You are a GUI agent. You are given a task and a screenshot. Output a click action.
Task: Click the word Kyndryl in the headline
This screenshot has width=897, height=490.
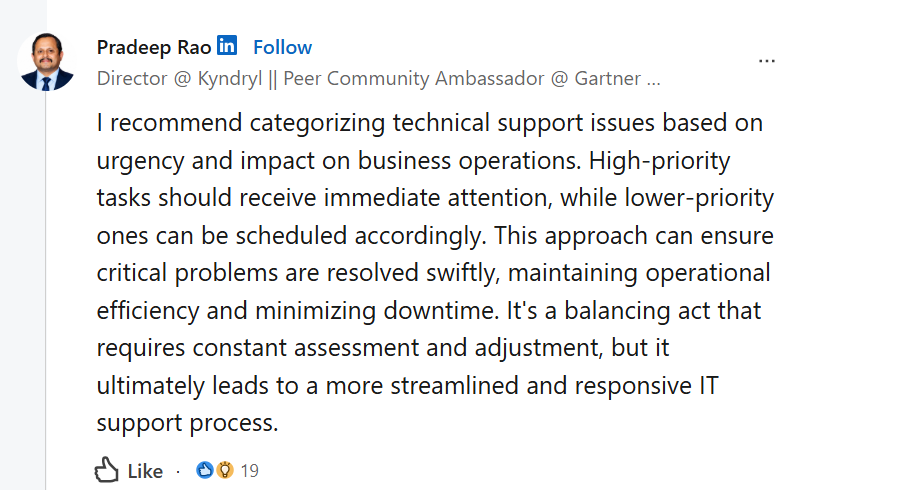[x=229, y=79]
